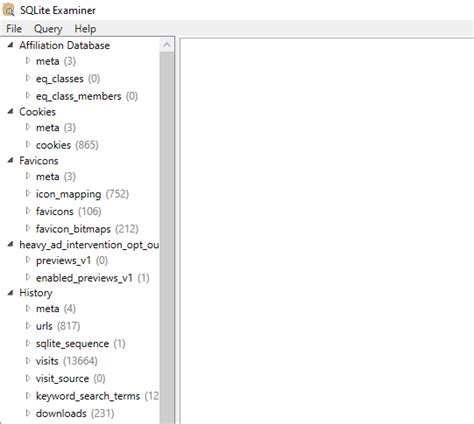
Task: Select the favicon_bitmaps (212) table
Action: (x=87, y=229)
